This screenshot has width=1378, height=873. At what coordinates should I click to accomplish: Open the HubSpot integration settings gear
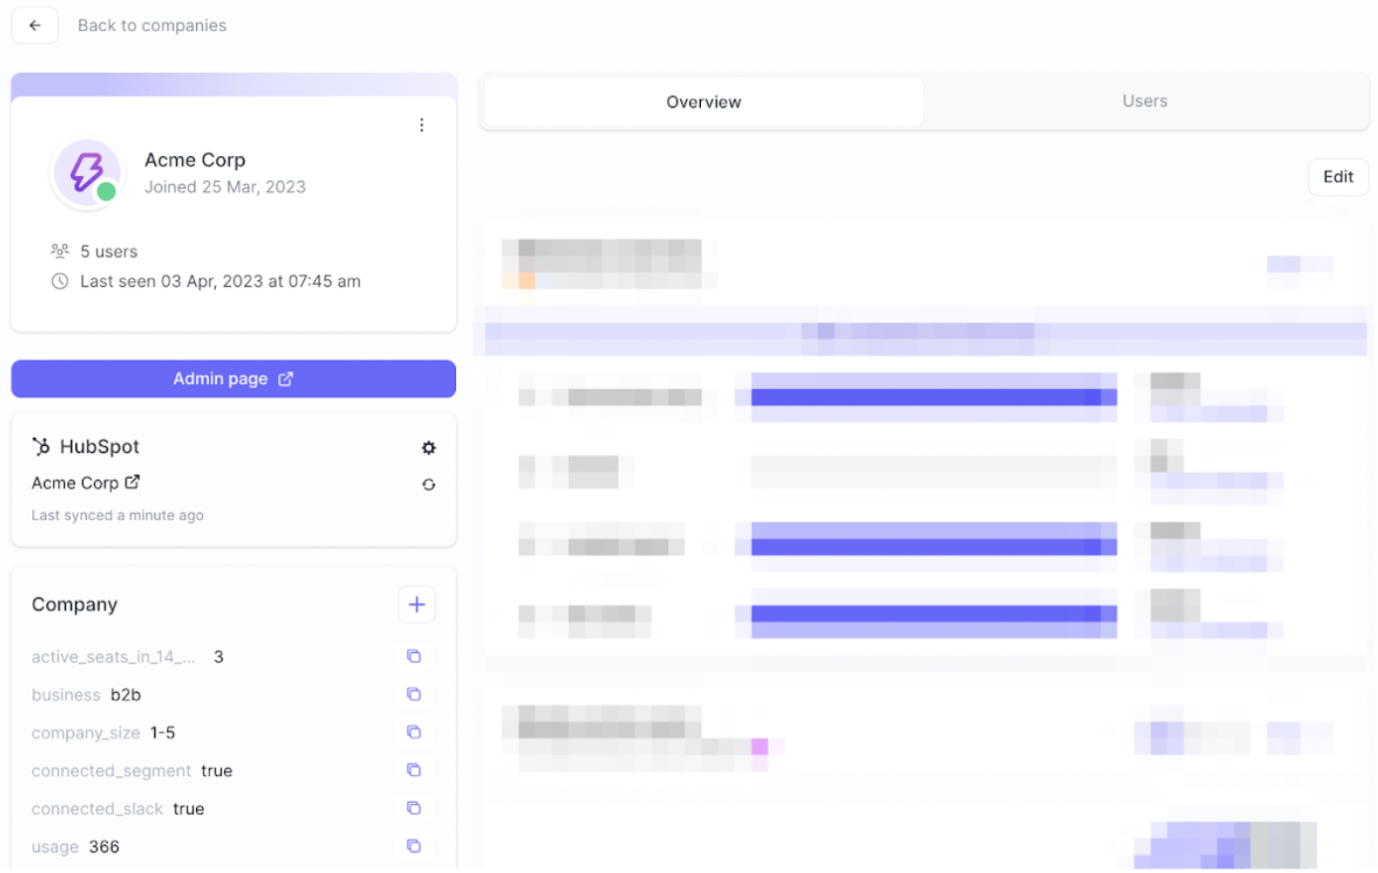tap(428, 447)
